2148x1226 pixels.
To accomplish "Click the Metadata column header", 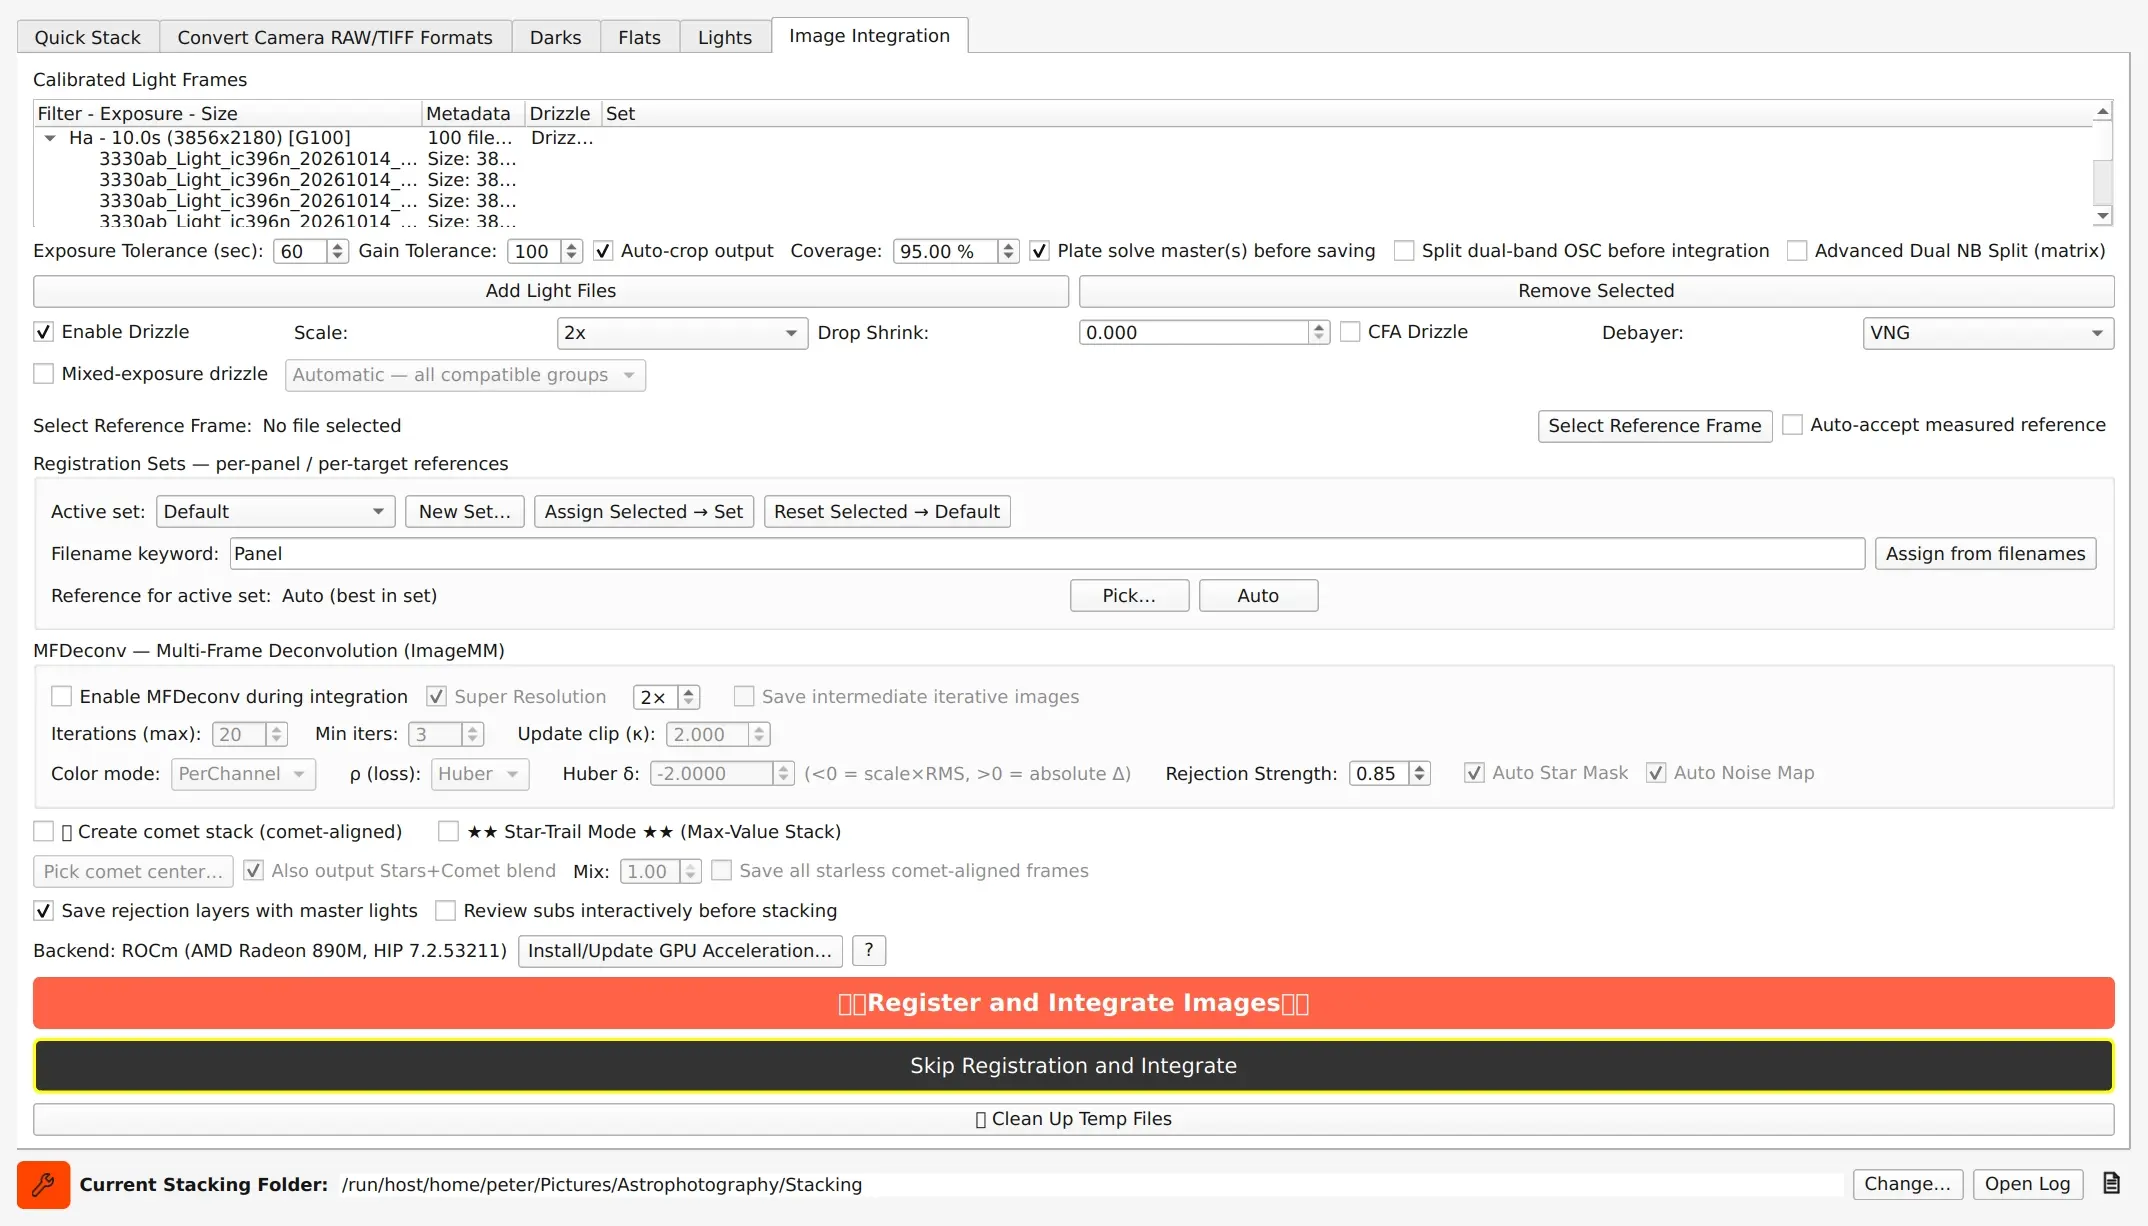I will pos(473,114).
